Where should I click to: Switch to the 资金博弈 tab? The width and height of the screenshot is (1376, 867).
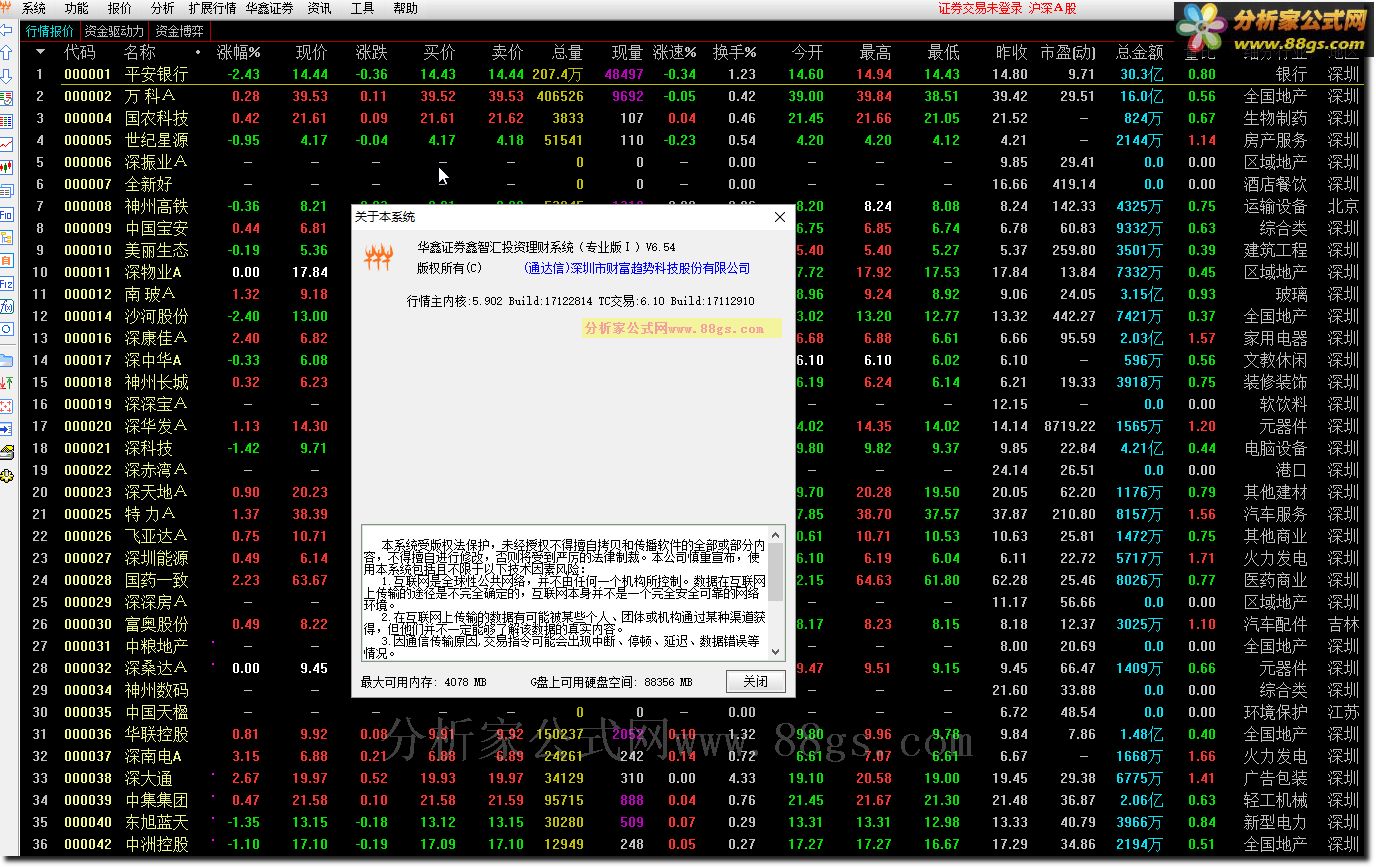tap(179, 31)
